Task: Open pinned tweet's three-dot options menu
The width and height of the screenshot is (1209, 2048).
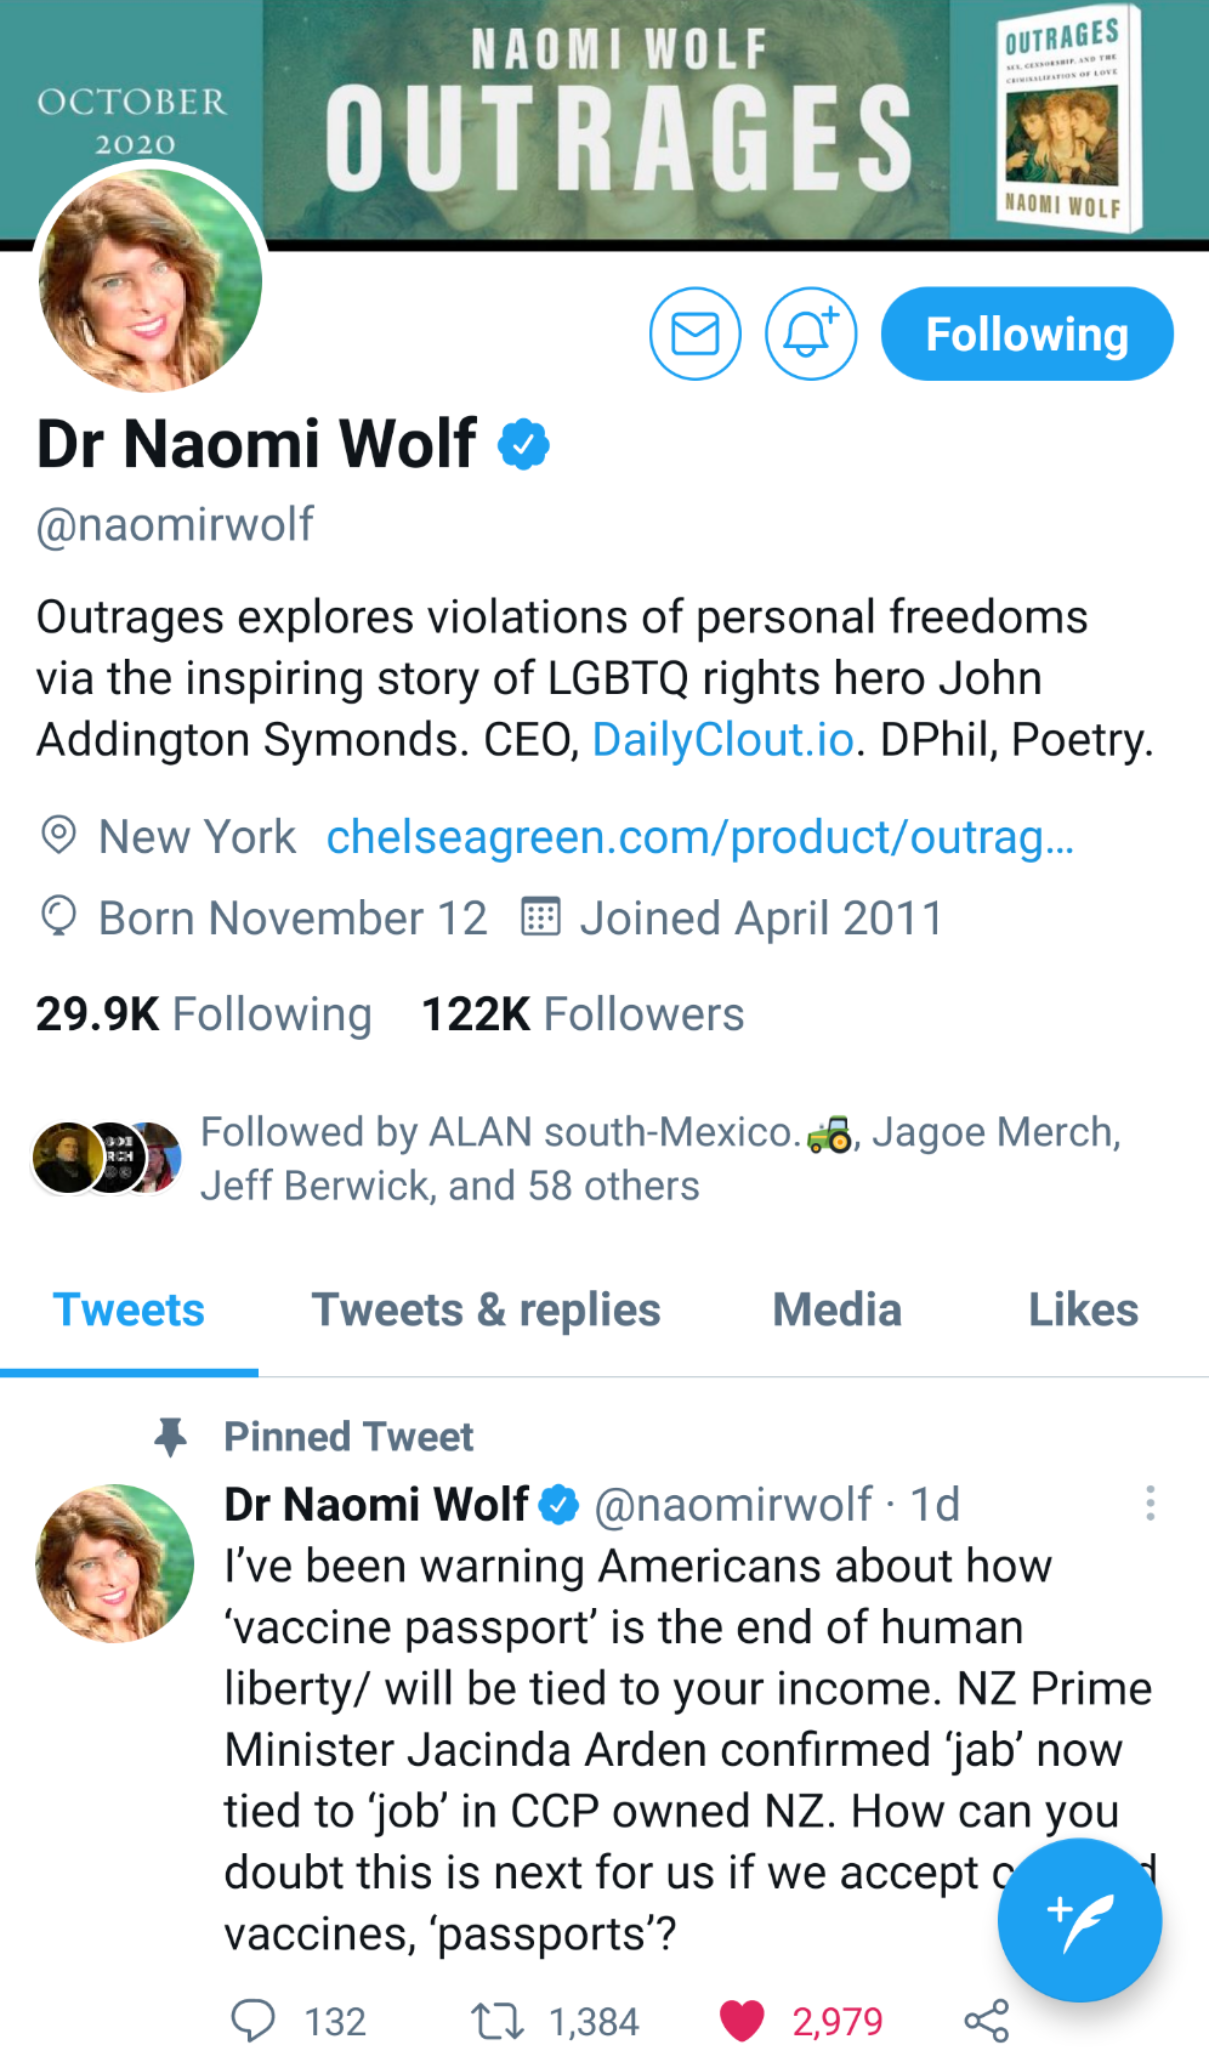Action: click(1150, 1503)
